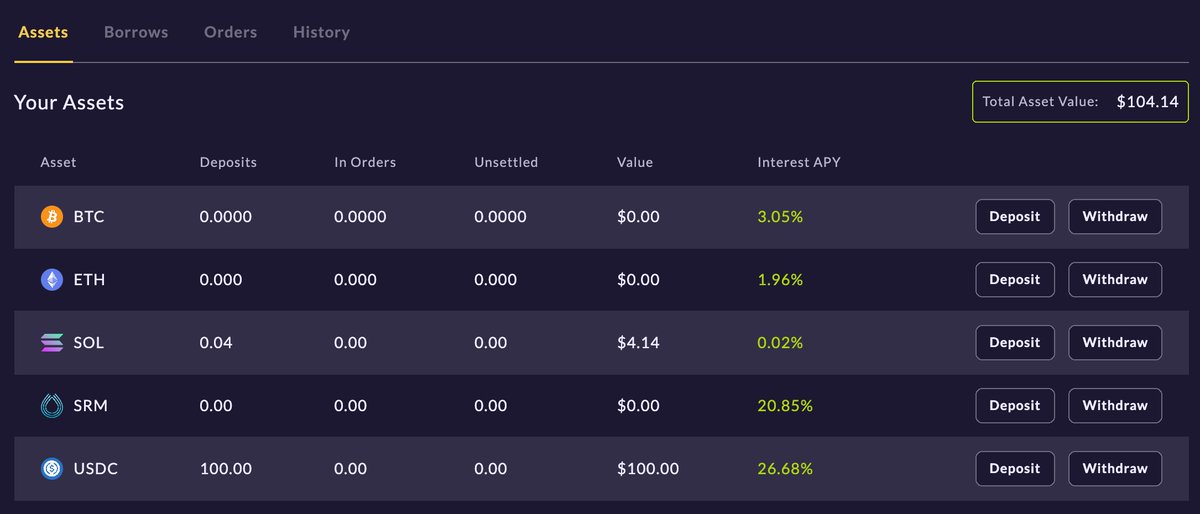
Task: Withdraw BTC with the Withdraw button
Action: [1115, 216]
